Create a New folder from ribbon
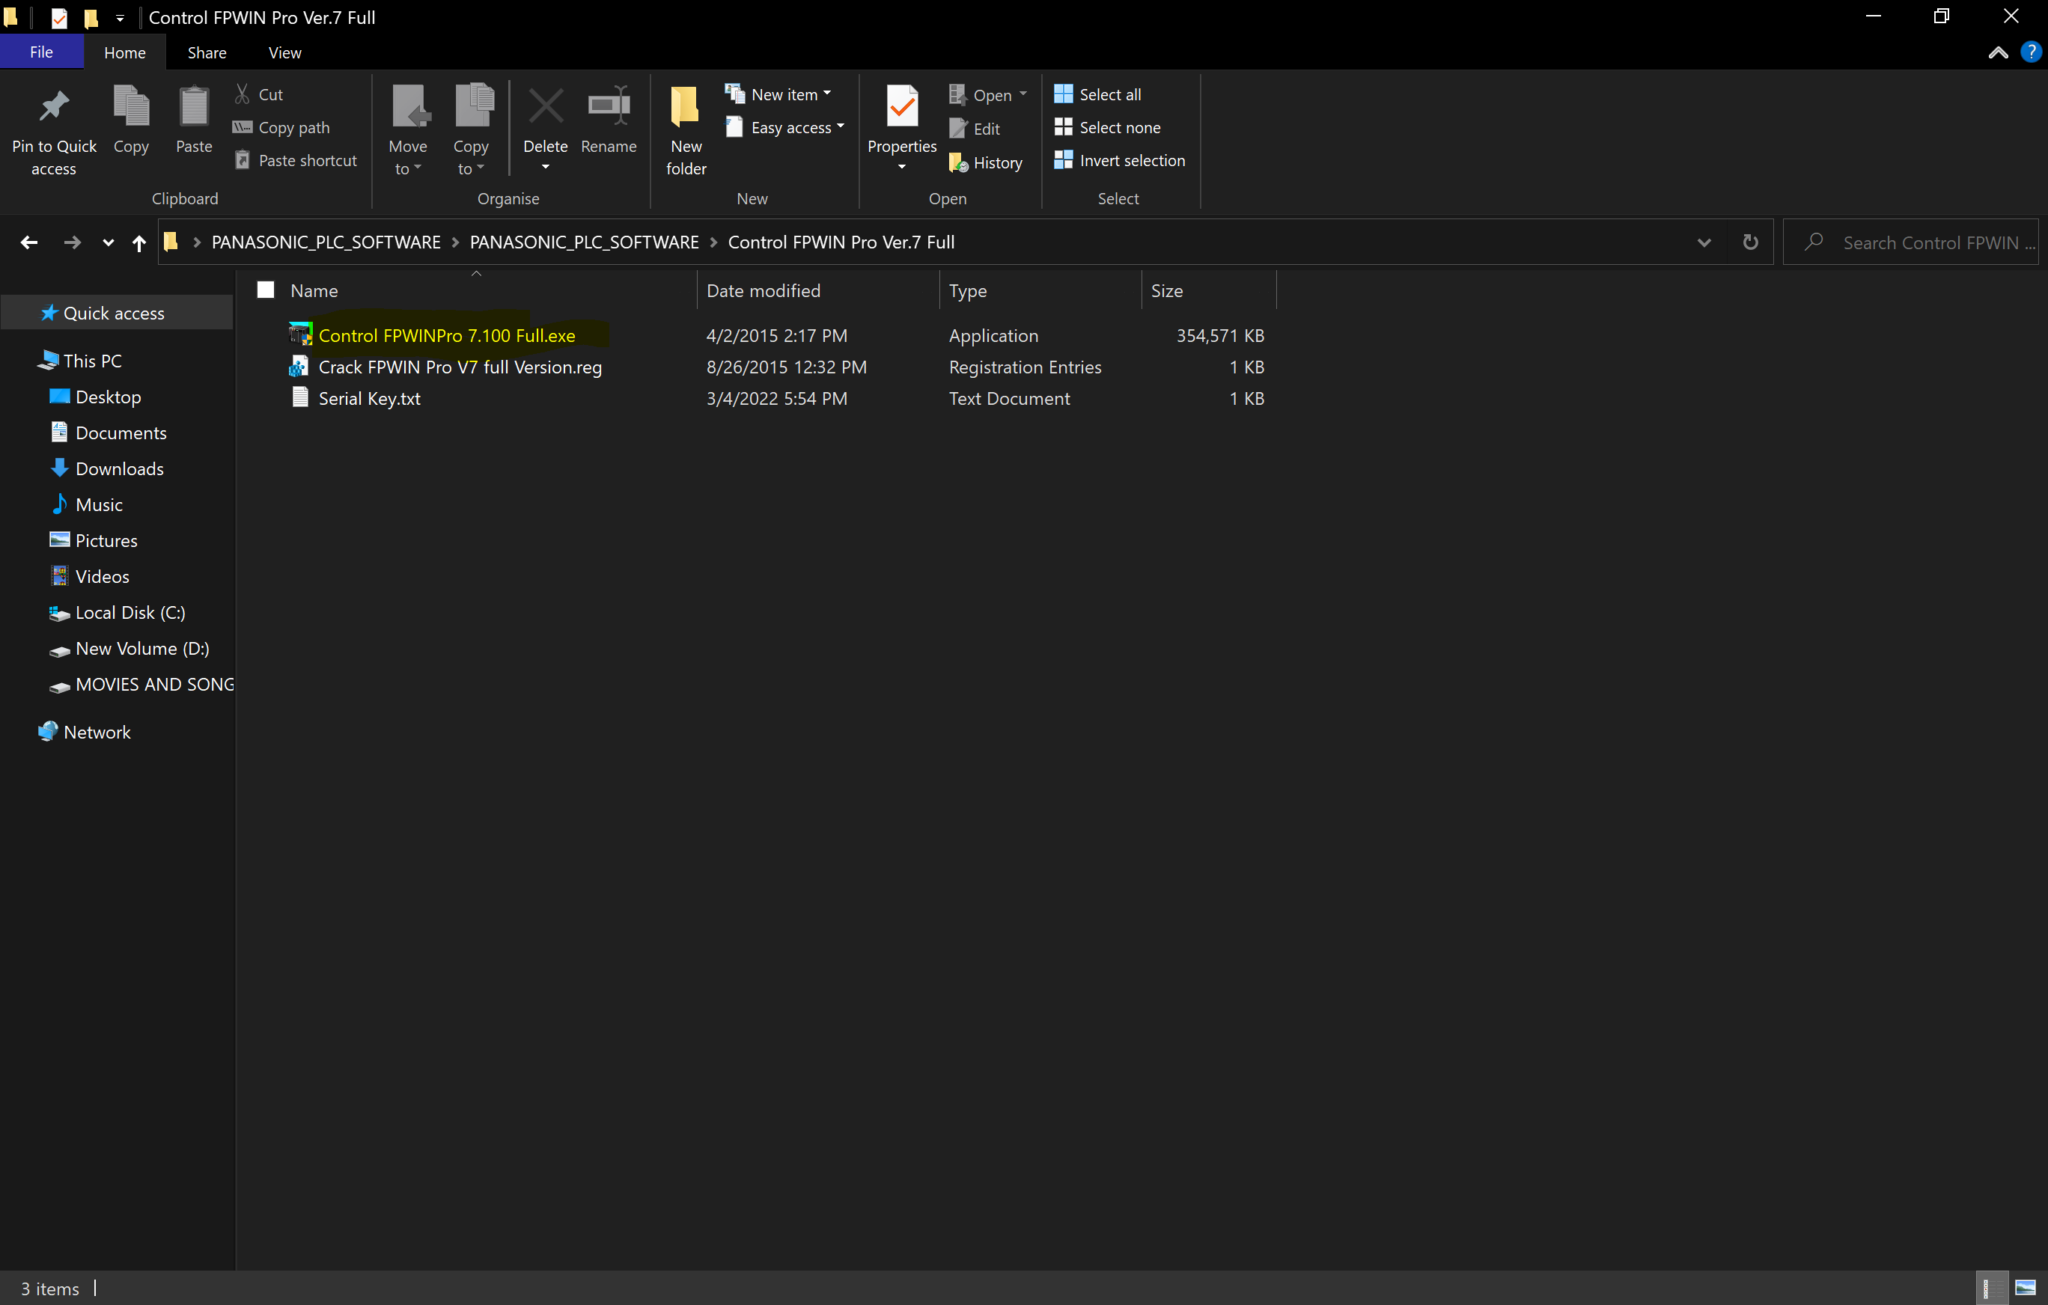The height and width of the screenshot is (1305, 2048). (x=686, y=107)
